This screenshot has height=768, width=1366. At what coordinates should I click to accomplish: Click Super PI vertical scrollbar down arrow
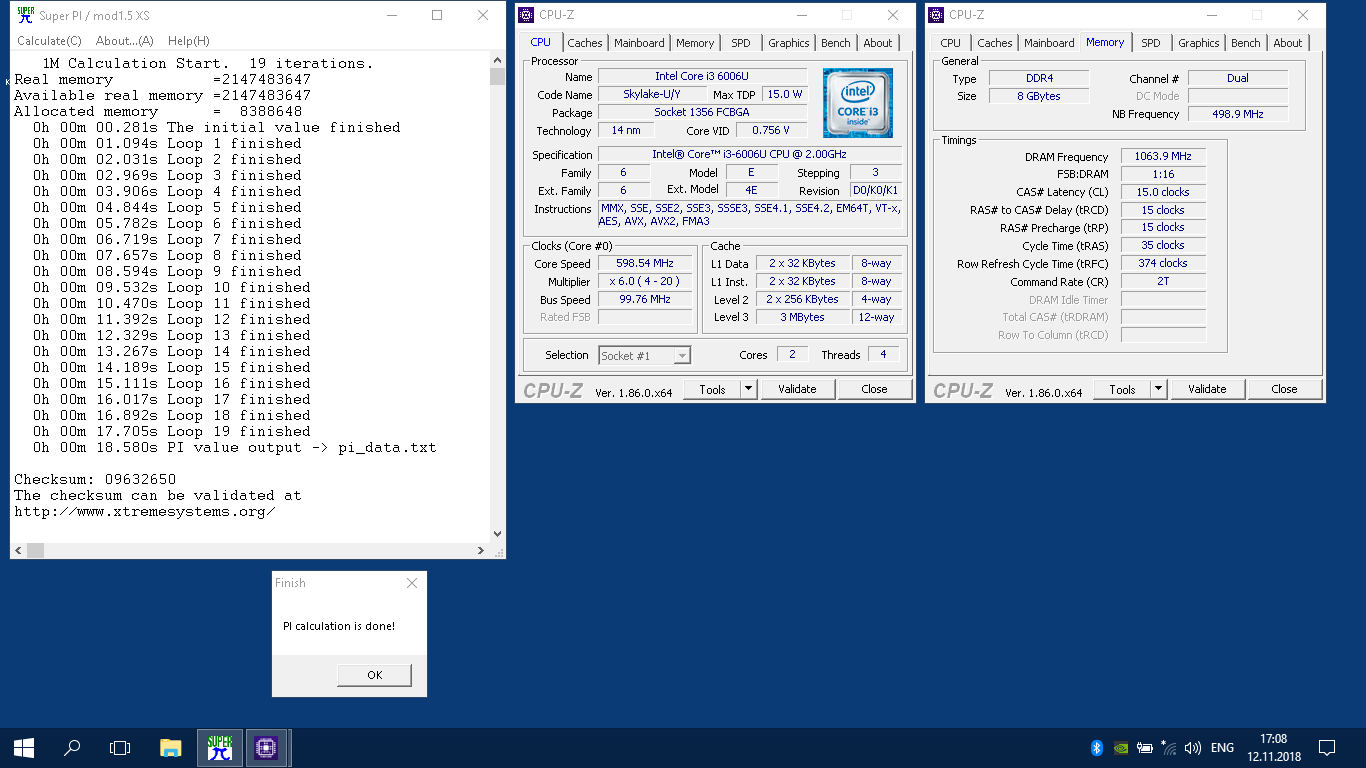(497, 535)
